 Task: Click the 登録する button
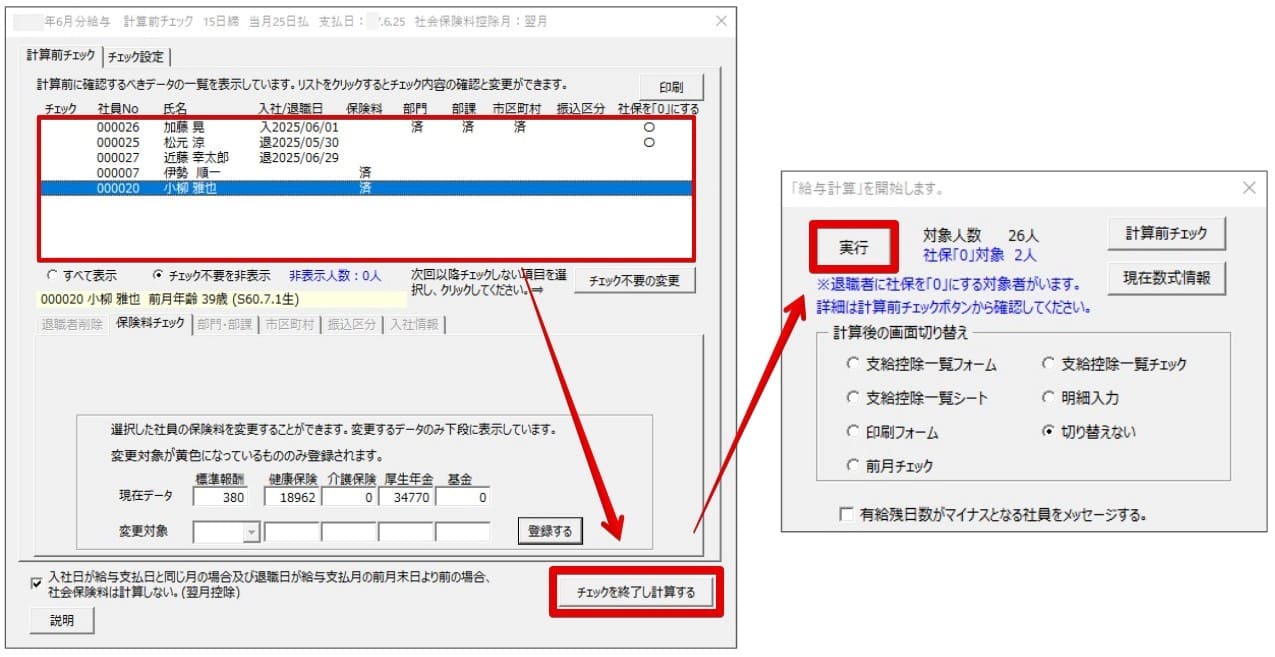[x=550, y=532]
